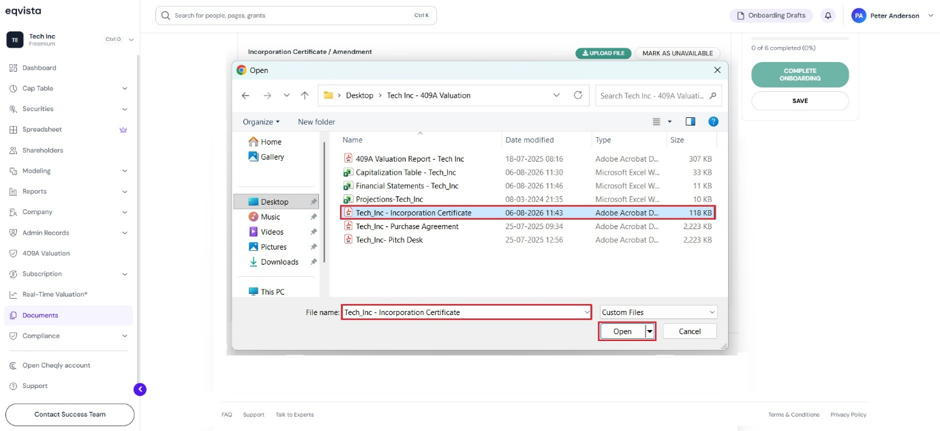The image size is (940, 431).
Task: Click the Back arrow in the file dialog
Action: (x=245, y=95)
